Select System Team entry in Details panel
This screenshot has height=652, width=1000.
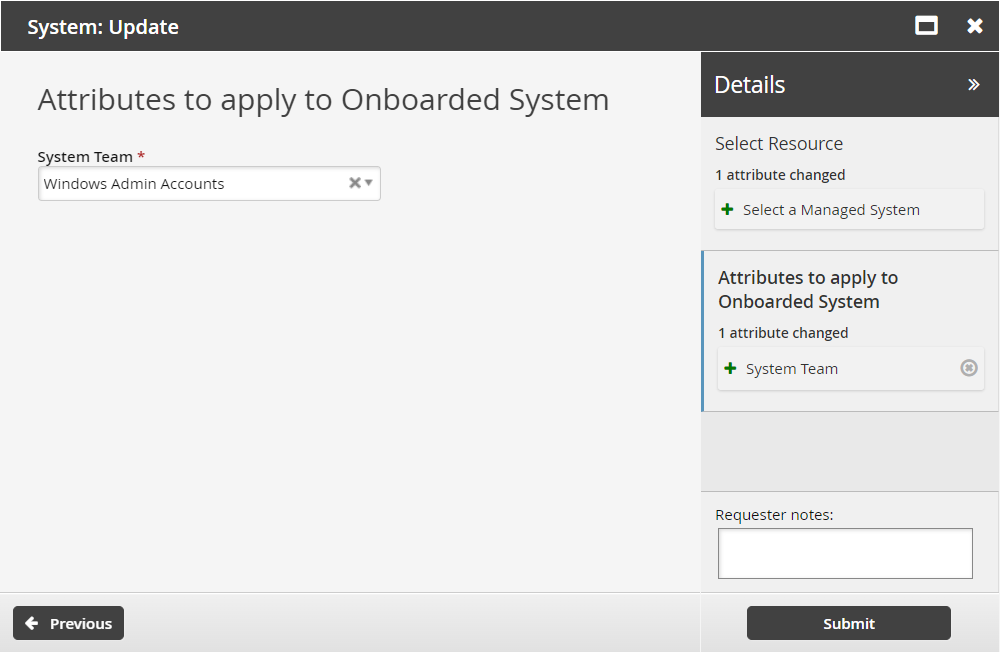792,369
